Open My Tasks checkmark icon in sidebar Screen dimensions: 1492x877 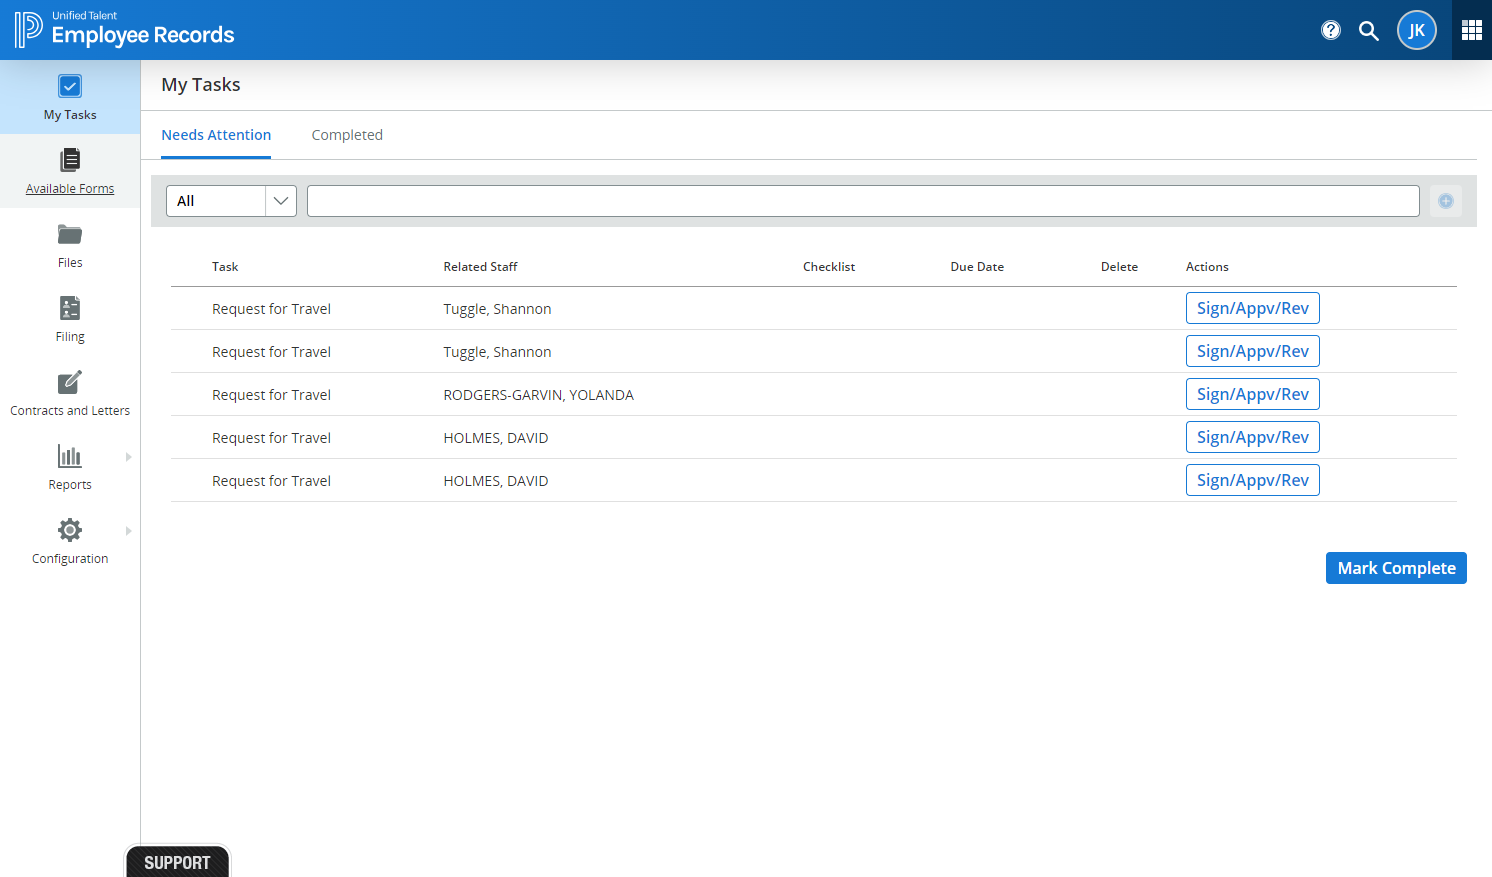[70, 86]
